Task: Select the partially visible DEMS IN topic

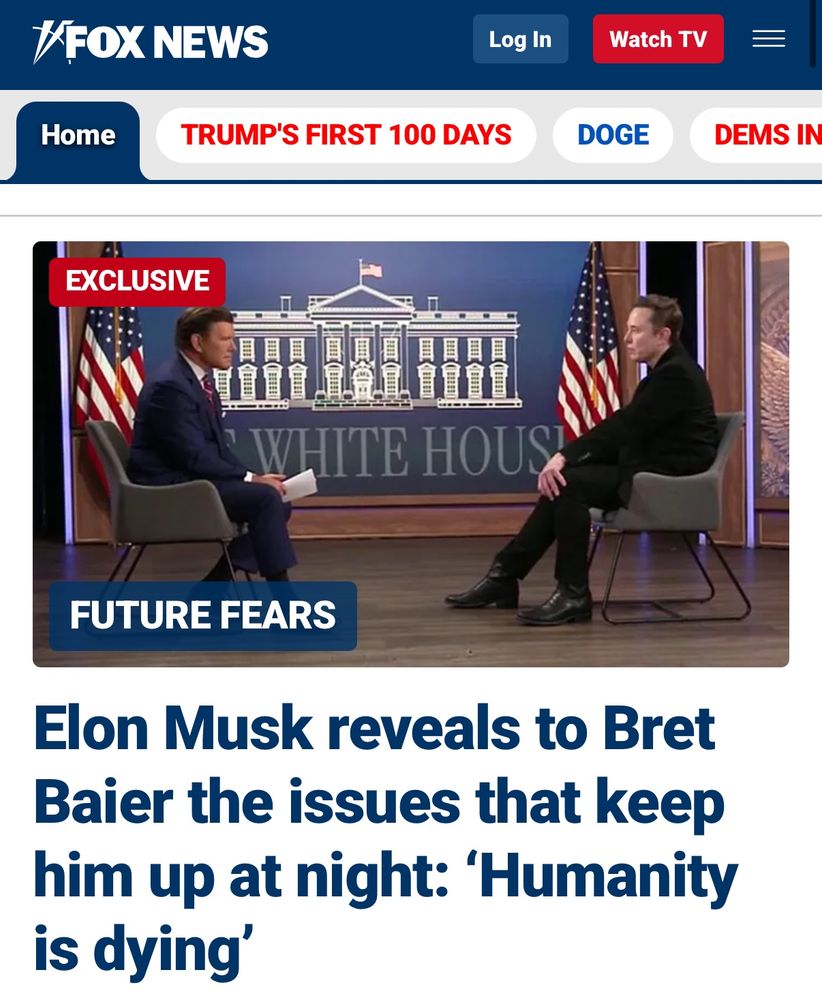Action: point(759,135)
